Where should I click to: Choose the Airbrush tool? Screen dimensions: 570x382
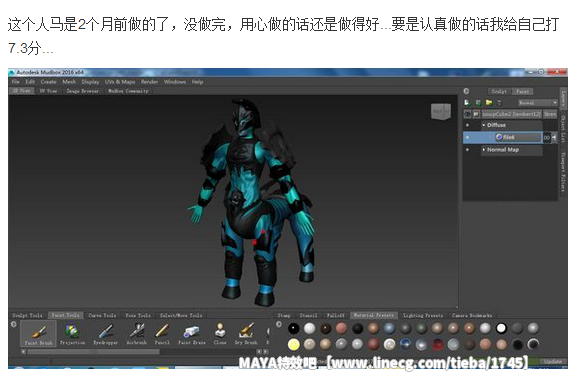click(137, 334)
